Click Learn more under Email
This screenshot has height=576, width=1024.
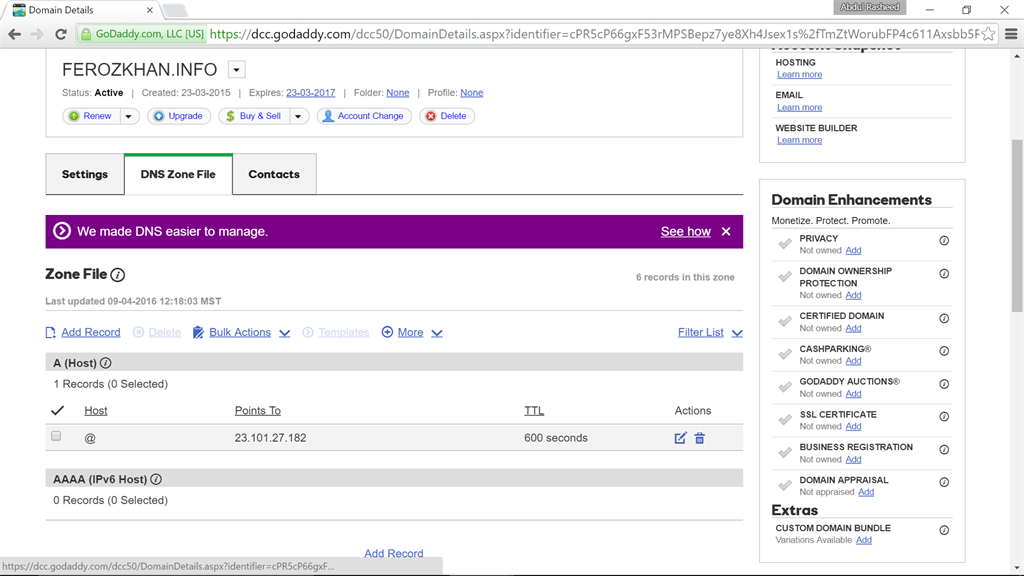[x=799, y=107]
